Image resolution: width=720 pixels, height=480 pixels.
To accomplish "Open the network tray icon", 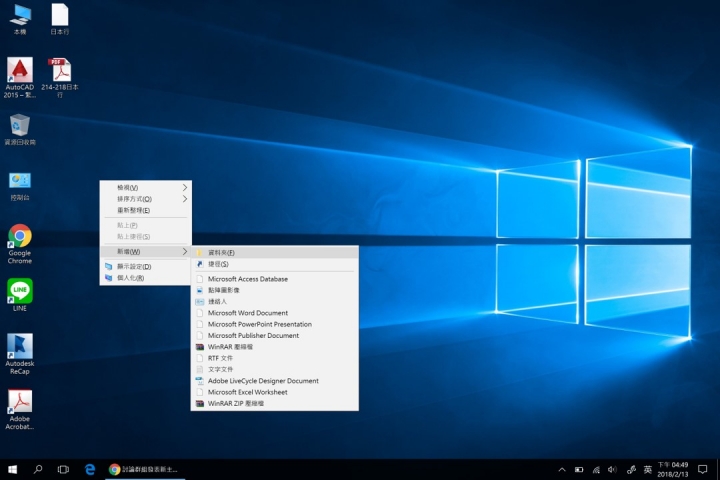I will (596, 469).
